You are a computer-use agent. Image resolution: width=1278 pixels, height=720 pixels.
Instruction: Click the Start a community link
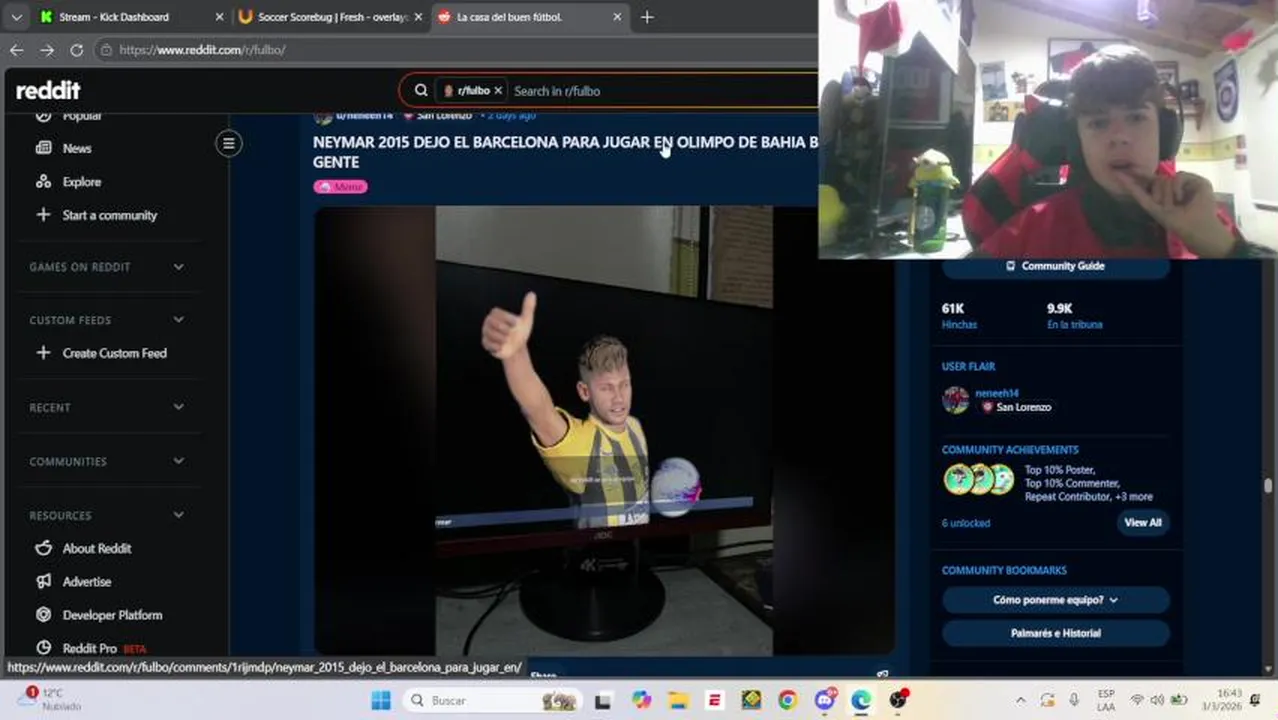[110, 215]
